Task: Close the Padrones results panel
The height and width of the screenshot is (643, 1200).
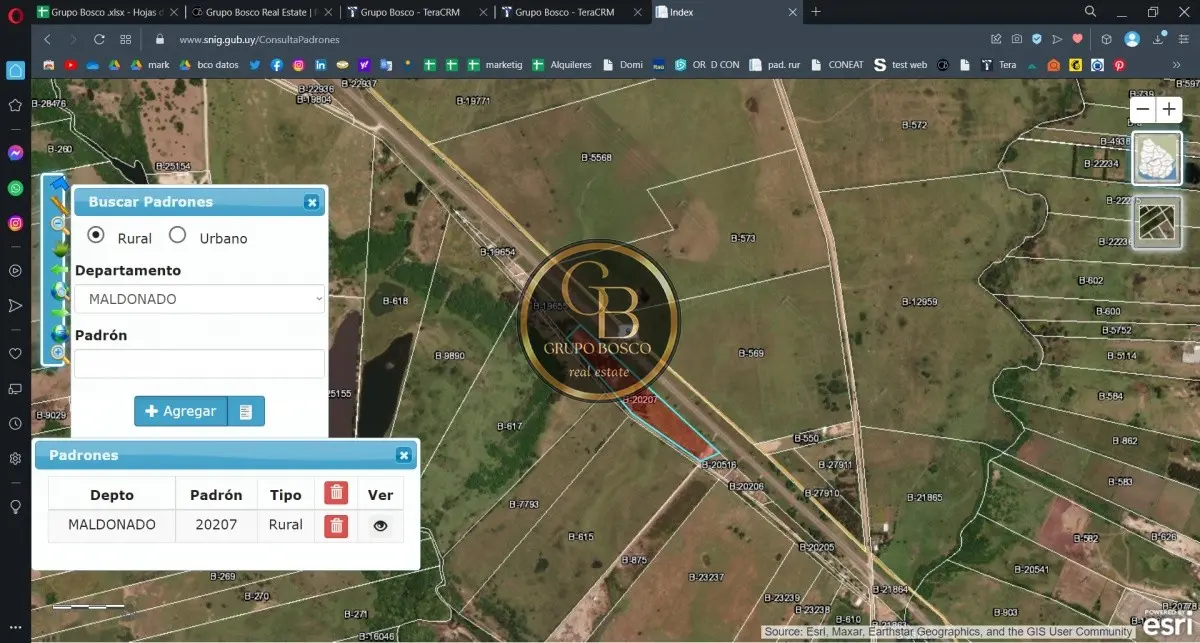Action: click(403, 455)
